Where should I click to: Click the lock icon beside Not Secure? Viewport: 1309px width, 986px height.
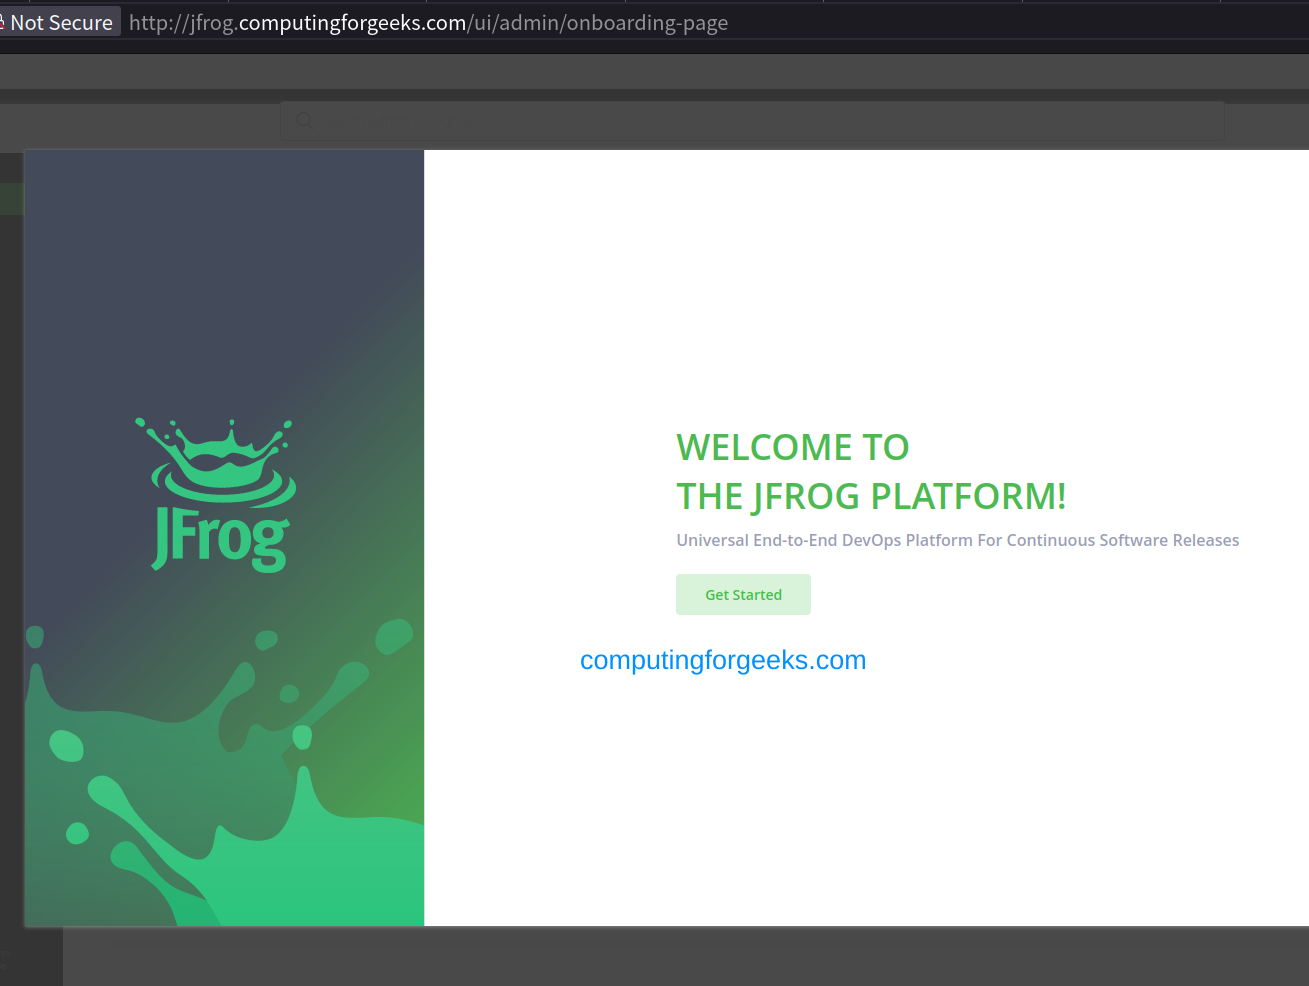[x=8, y=21]
